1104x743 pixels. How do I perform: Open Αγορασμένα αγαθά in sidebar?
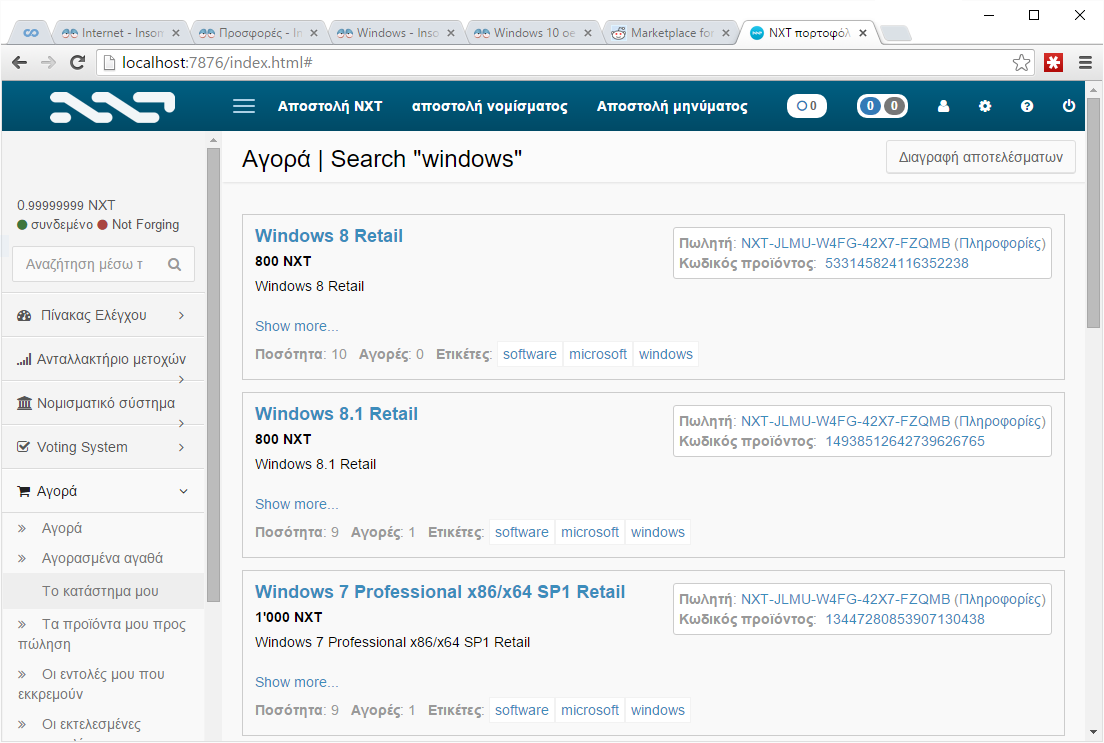(102, 558)
